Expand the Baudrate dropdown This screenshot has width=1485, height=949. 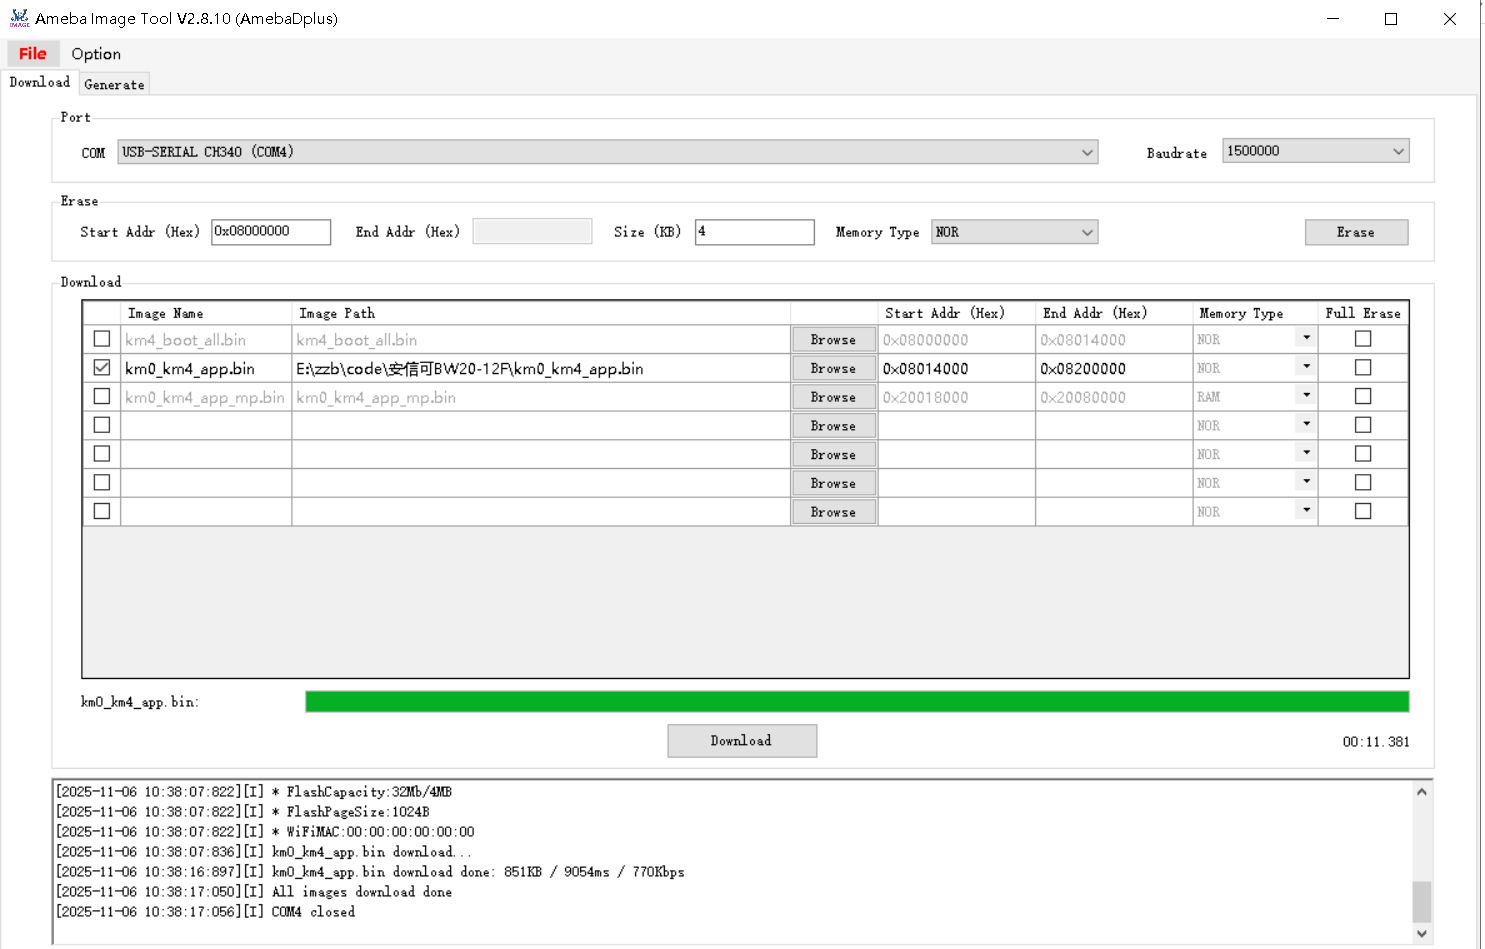[x=1397, y=151]
